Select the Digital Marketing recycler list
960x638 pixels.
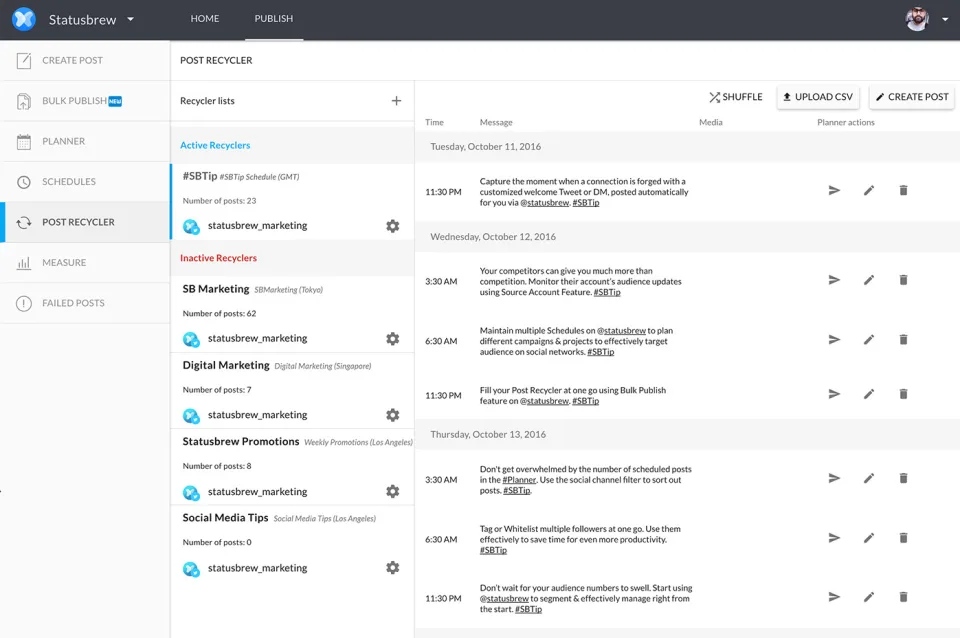(293, 390)
